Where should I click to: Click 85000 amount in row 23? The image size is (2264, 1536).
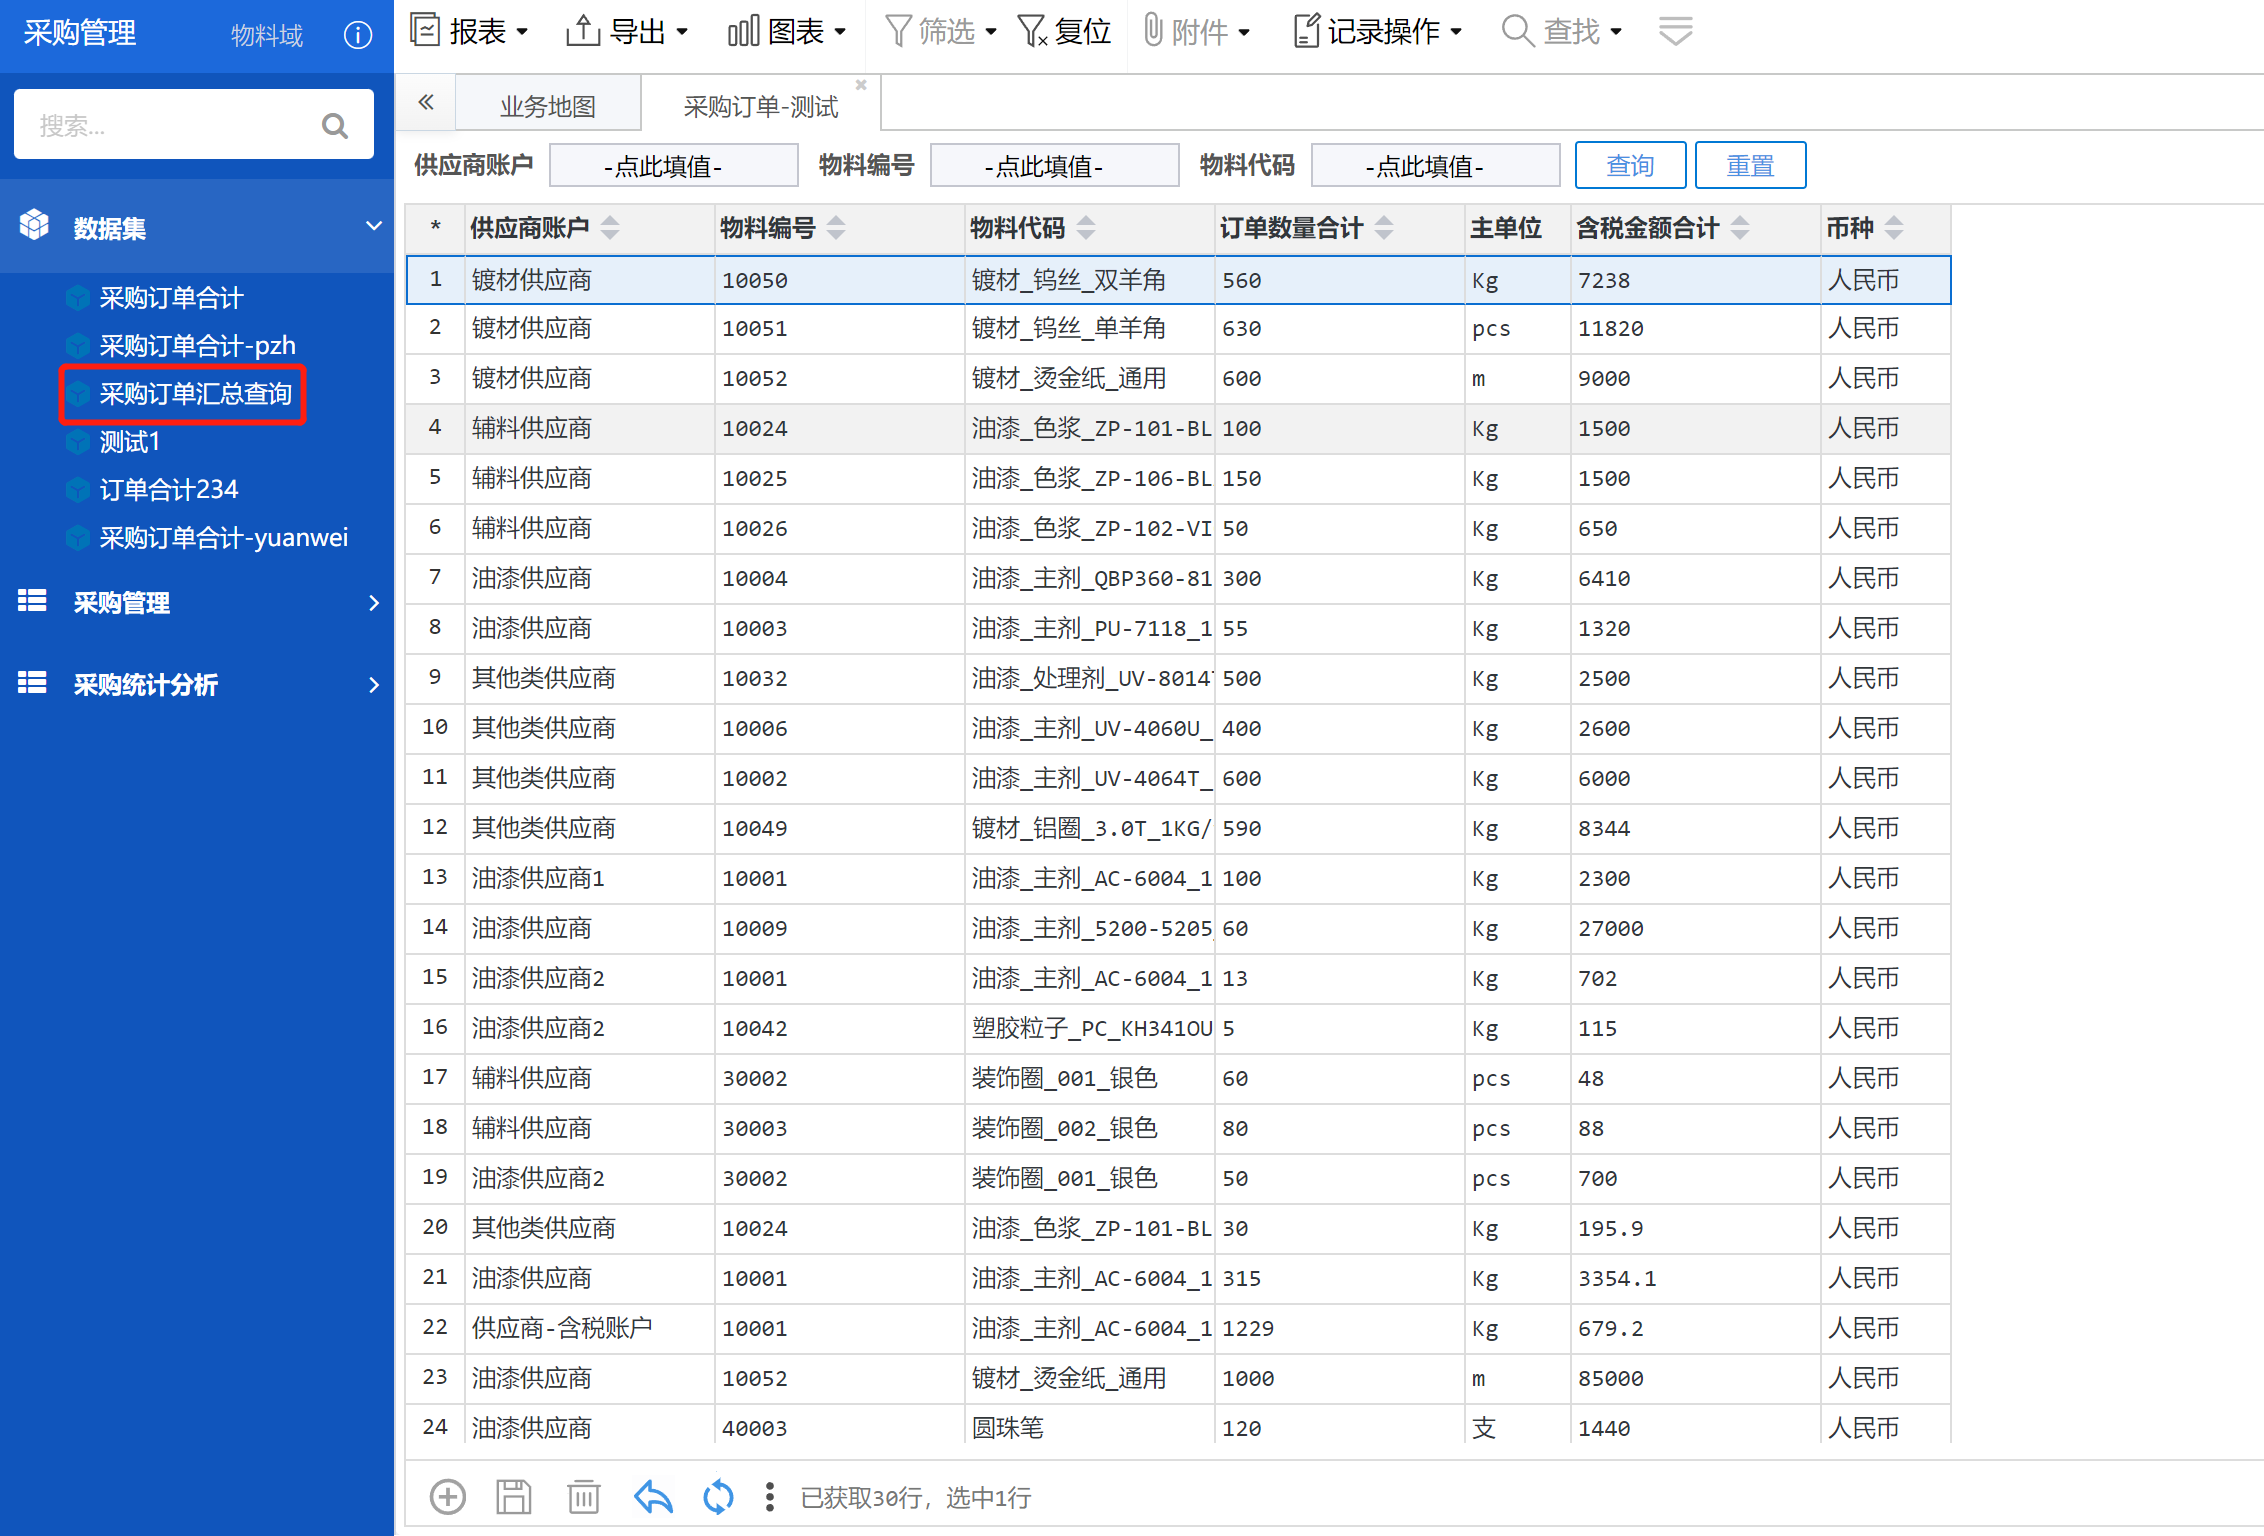pos(1694,1378)
